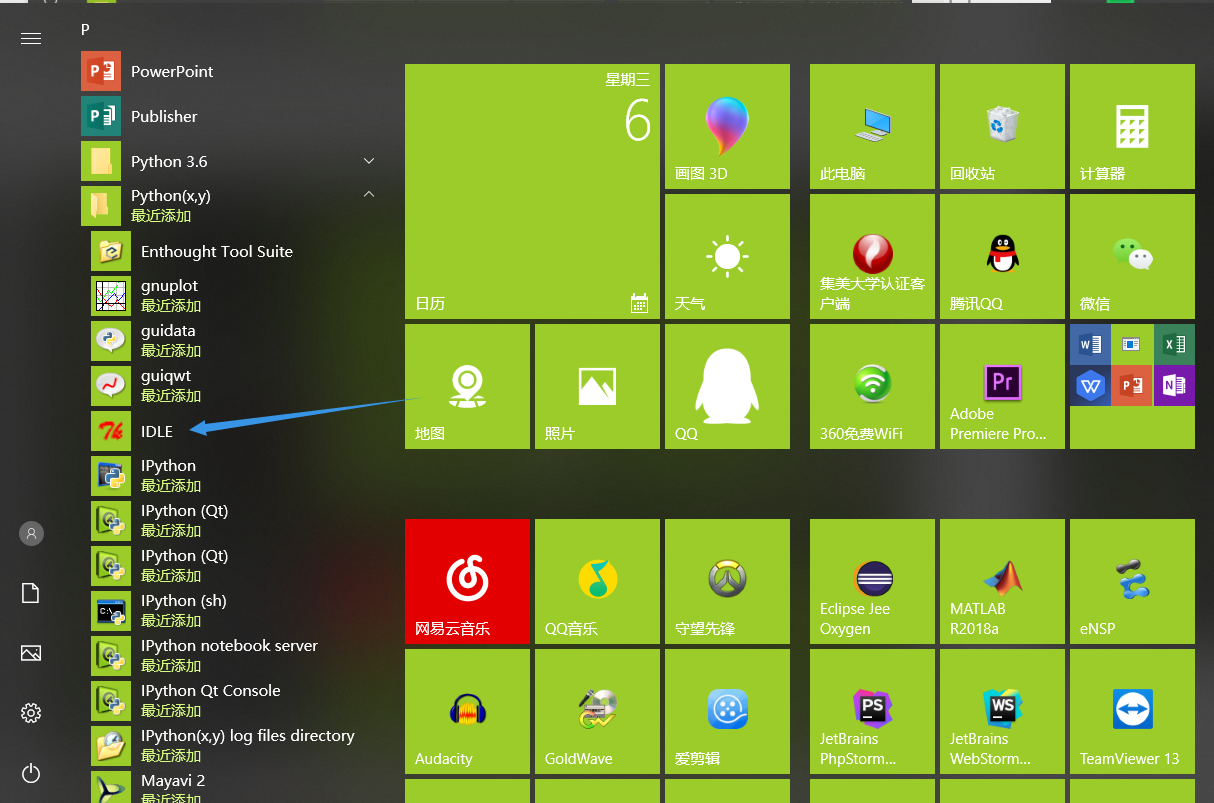Open Documents from Start sidebar
Viewport: 1214px width, 803px height.
pos(31,593)
